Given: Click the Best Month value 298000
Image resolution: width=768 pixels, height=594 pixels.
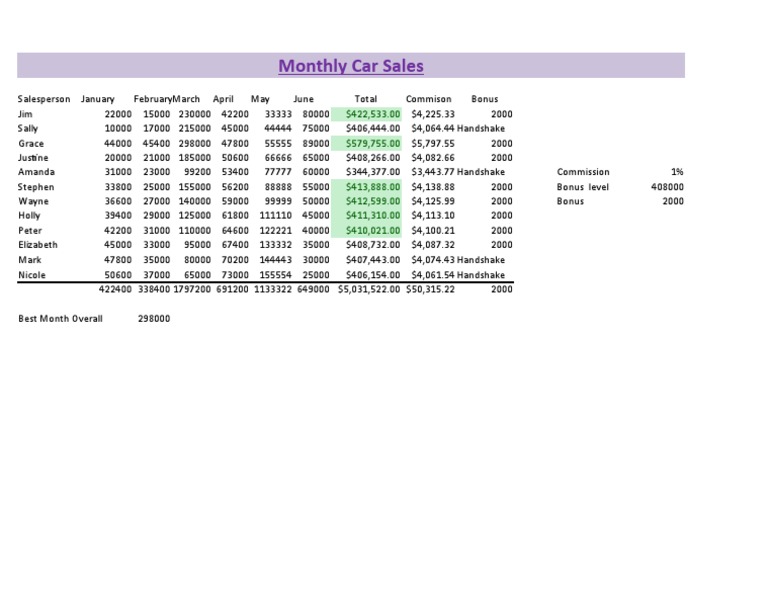Looking at the screenshot, I should tap(154, 319).
